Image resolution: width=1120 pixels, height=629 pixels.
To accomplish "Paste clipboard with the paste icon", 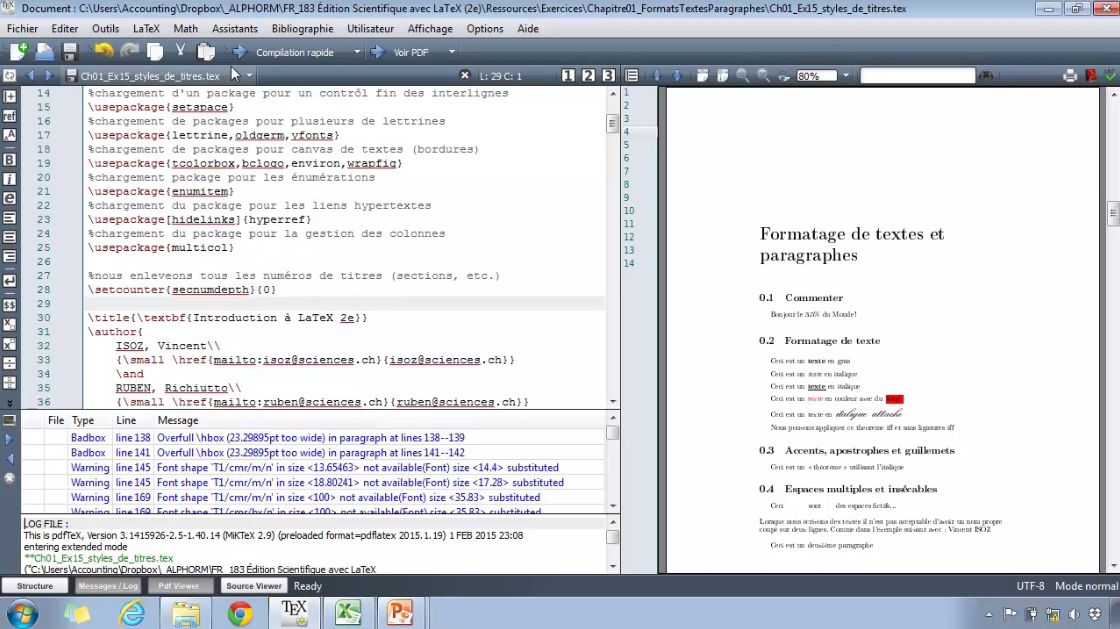I will click(x=206, y=51).
